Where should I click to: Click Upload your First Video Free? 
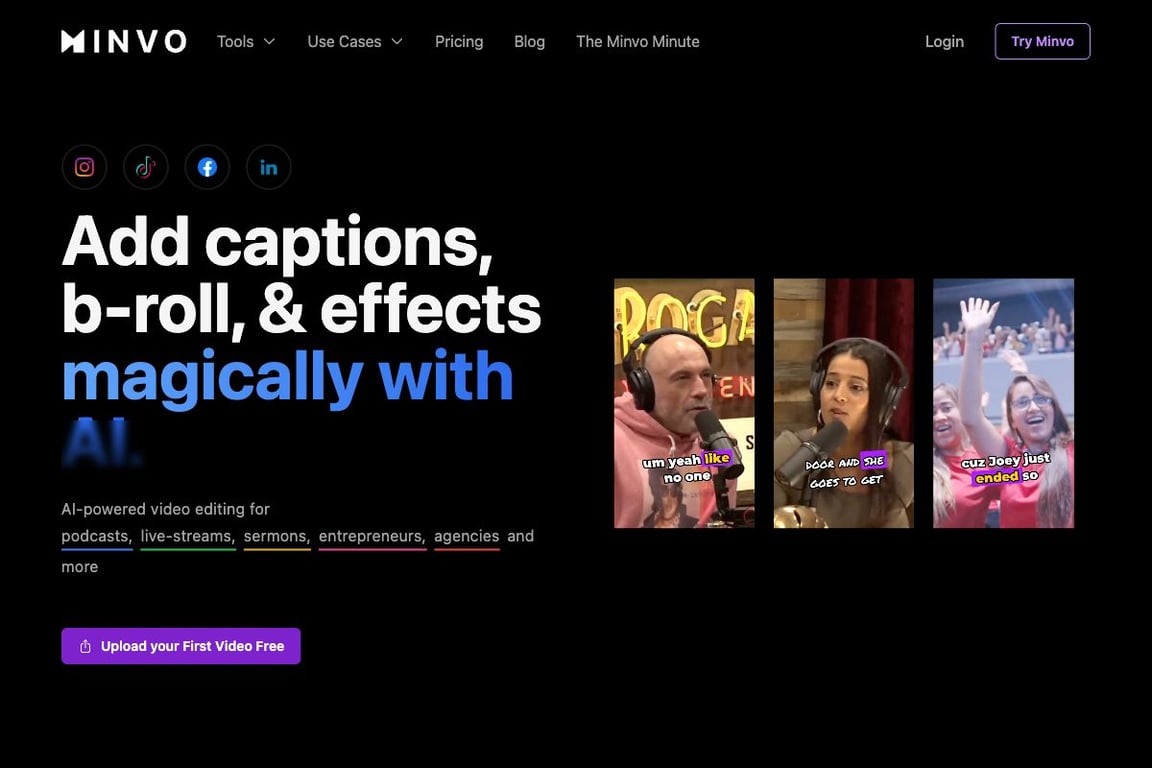181,646
